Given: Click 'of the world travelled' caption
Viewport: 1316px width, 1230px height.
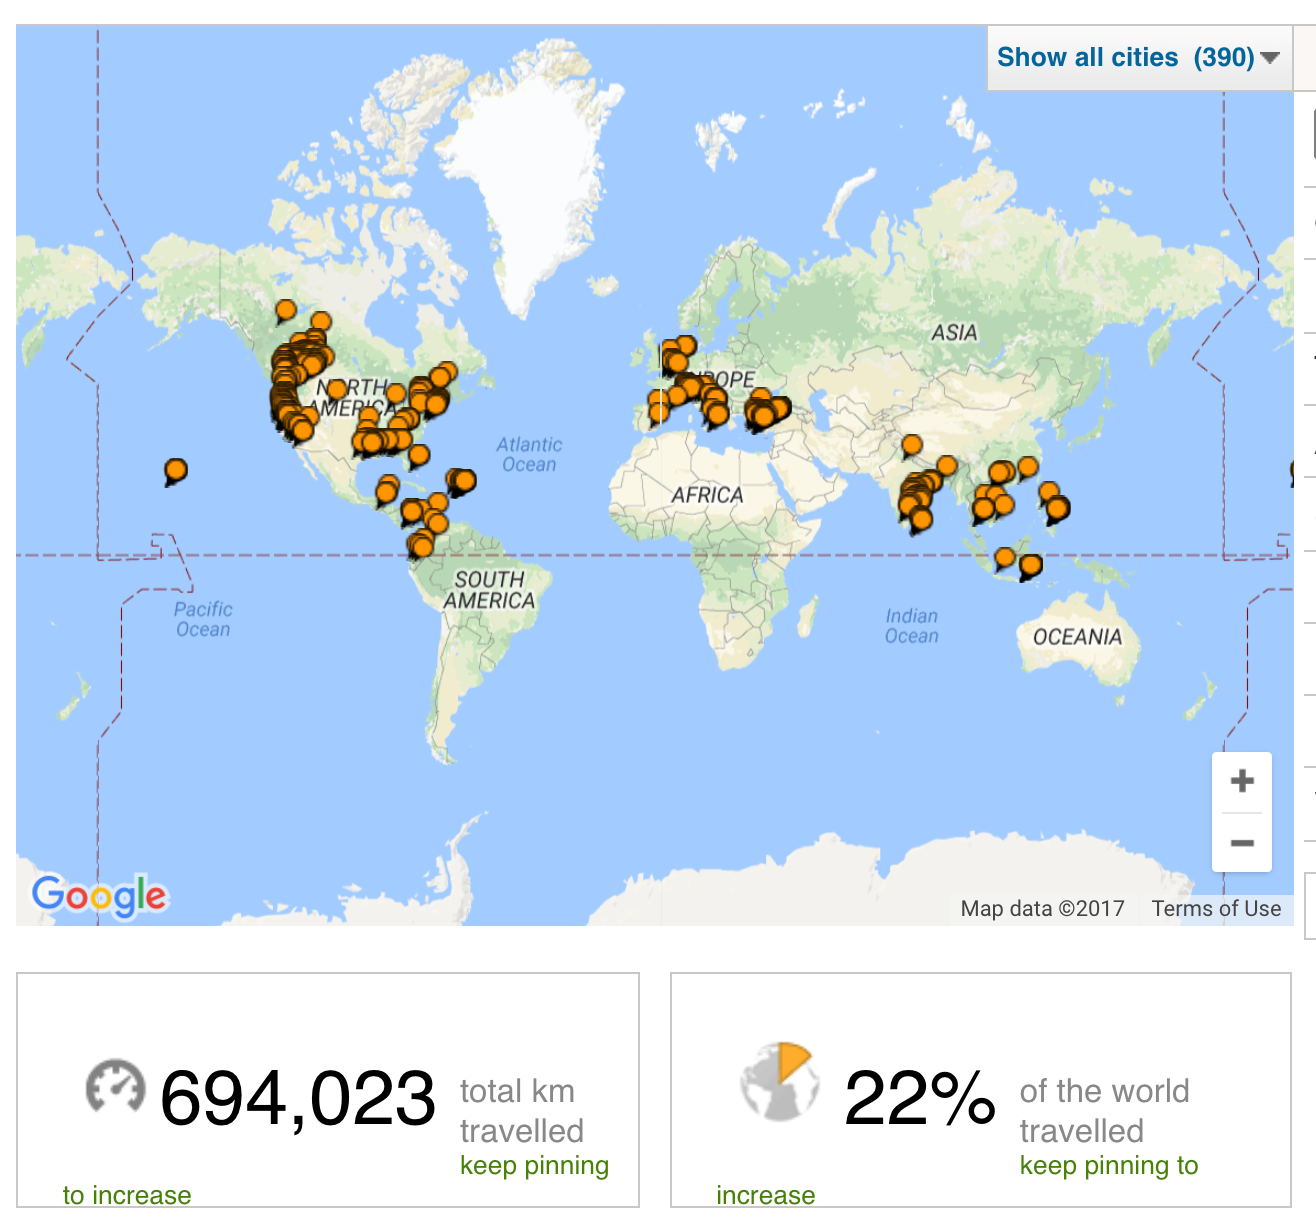Looking at the screenshot, I should point(1104,1111).
